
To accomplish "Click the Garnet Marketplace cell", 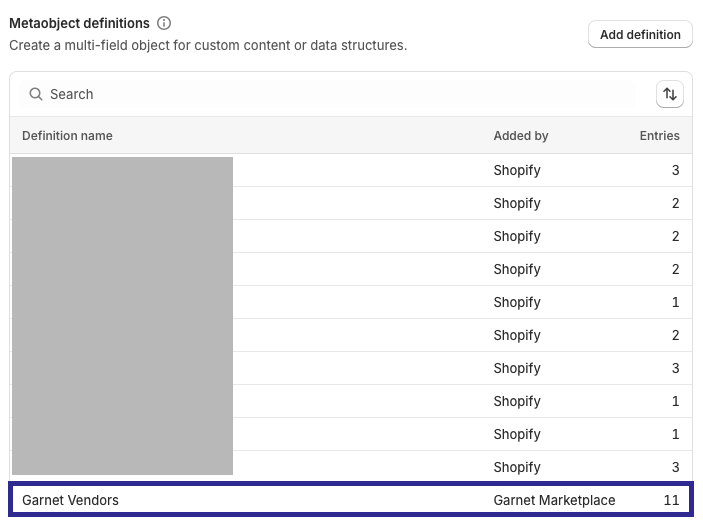I will tap(554, 500).
